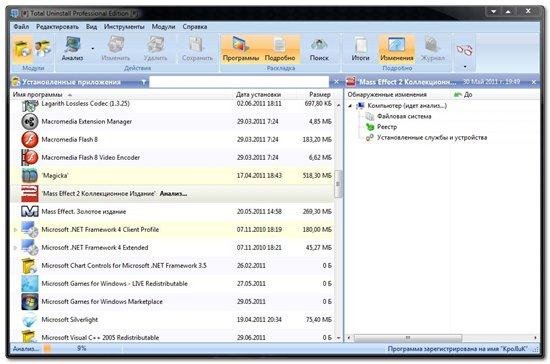Screen dimensions: 550x364
Task: Open the Анализ dropdown arrow
Action: tap(93, 49)
